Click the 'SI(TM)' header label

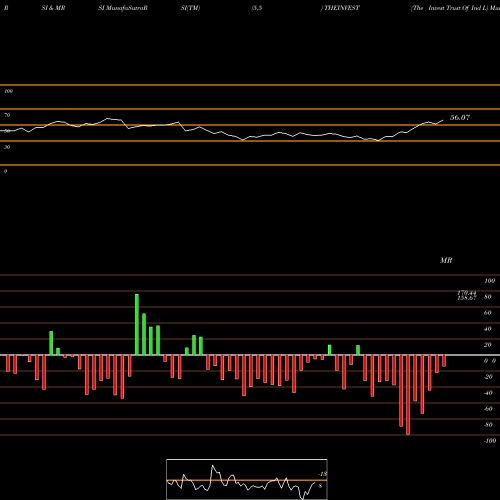(190, 8)
